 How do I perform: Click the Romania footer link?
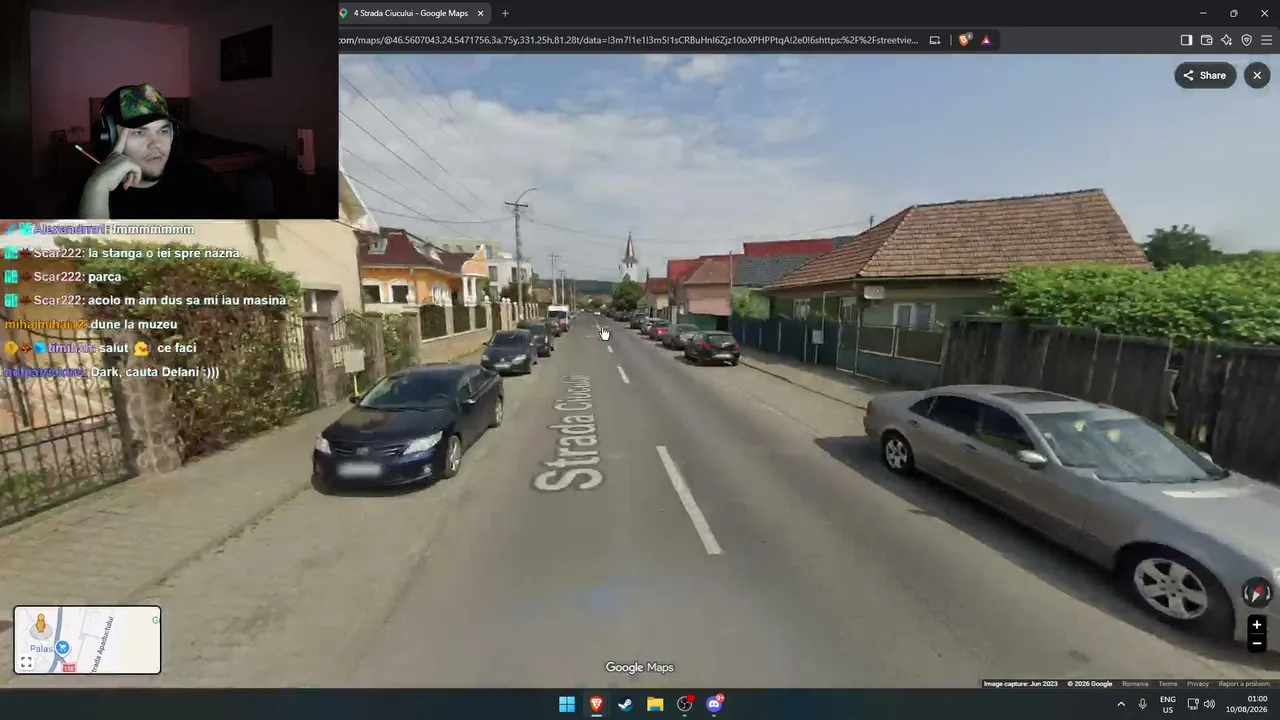pyautogui.click(x=1135, y=684)
